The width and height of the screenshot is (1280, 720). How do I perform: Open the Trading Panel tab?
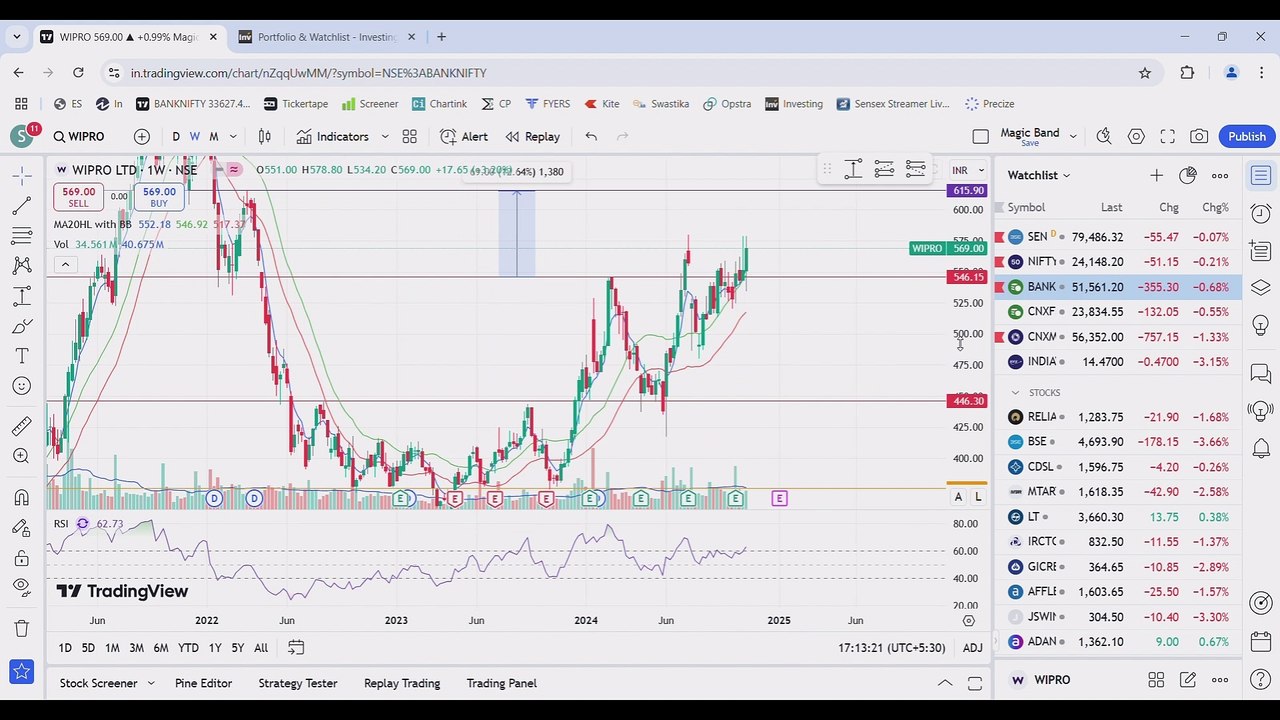pyautogui.click(x=501, y=683)
